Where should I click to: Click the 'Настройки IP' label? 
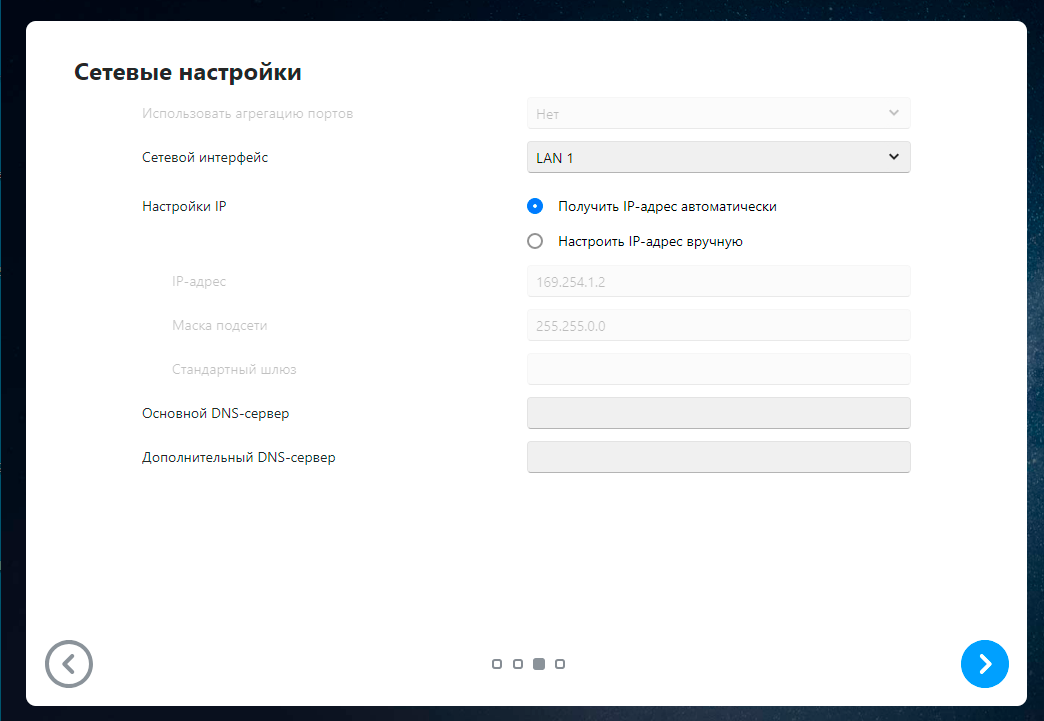184,206
